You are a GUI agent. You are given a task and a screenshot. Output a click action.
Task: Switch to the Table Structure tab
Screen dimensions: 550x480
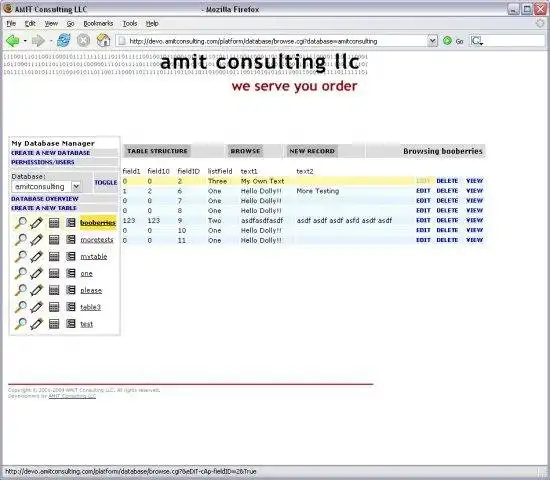tap(157, 151)
